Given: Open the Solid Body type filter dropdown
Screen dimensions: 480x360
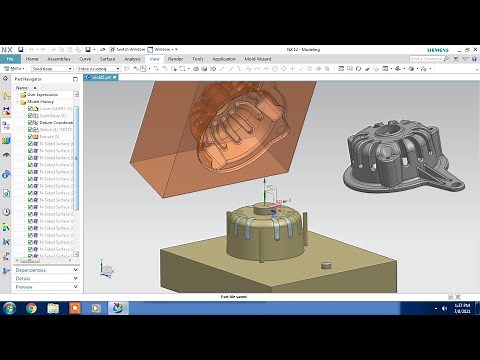Looking at the screenshot, I should pos(52,69).
